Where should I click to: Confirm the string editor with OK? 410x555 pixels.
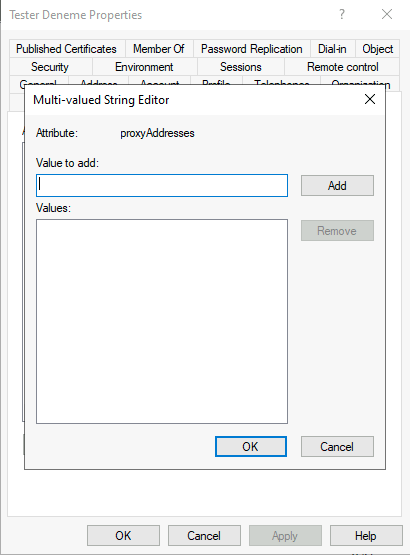click(251, 446)
